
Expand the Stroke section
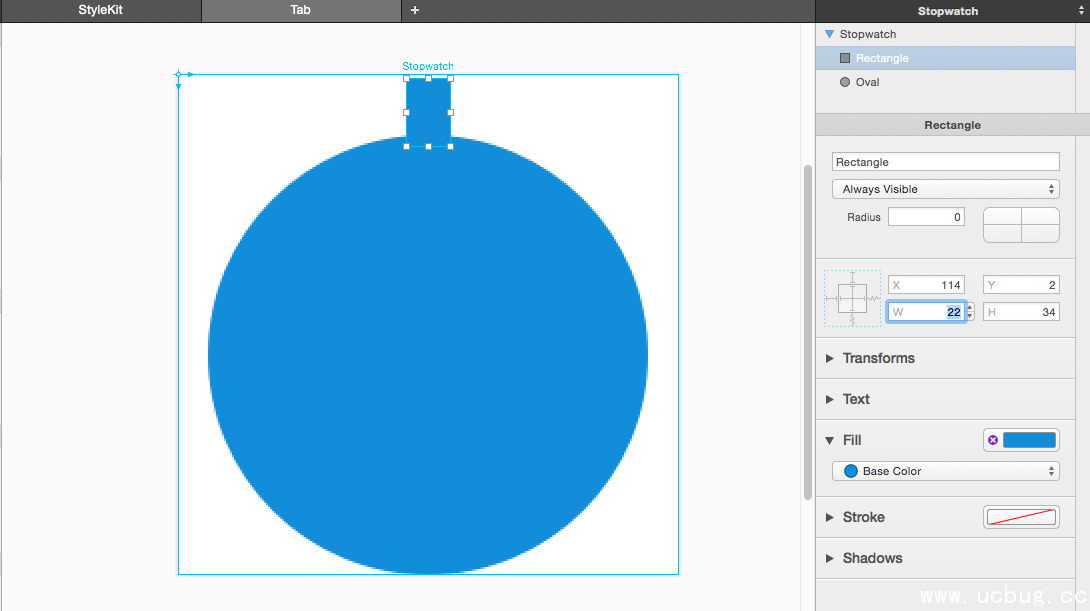point(829,518)
